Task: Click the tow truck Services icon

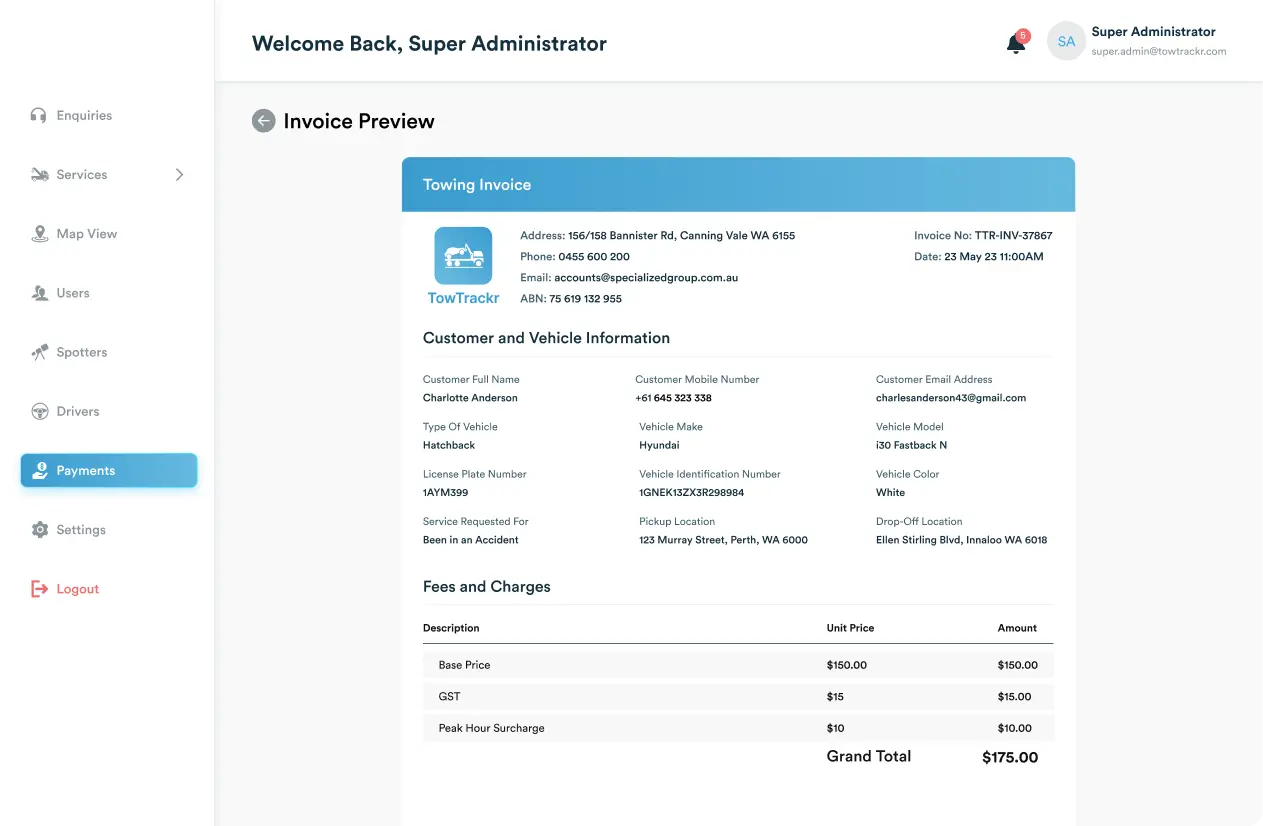Action: click(39, 175)
